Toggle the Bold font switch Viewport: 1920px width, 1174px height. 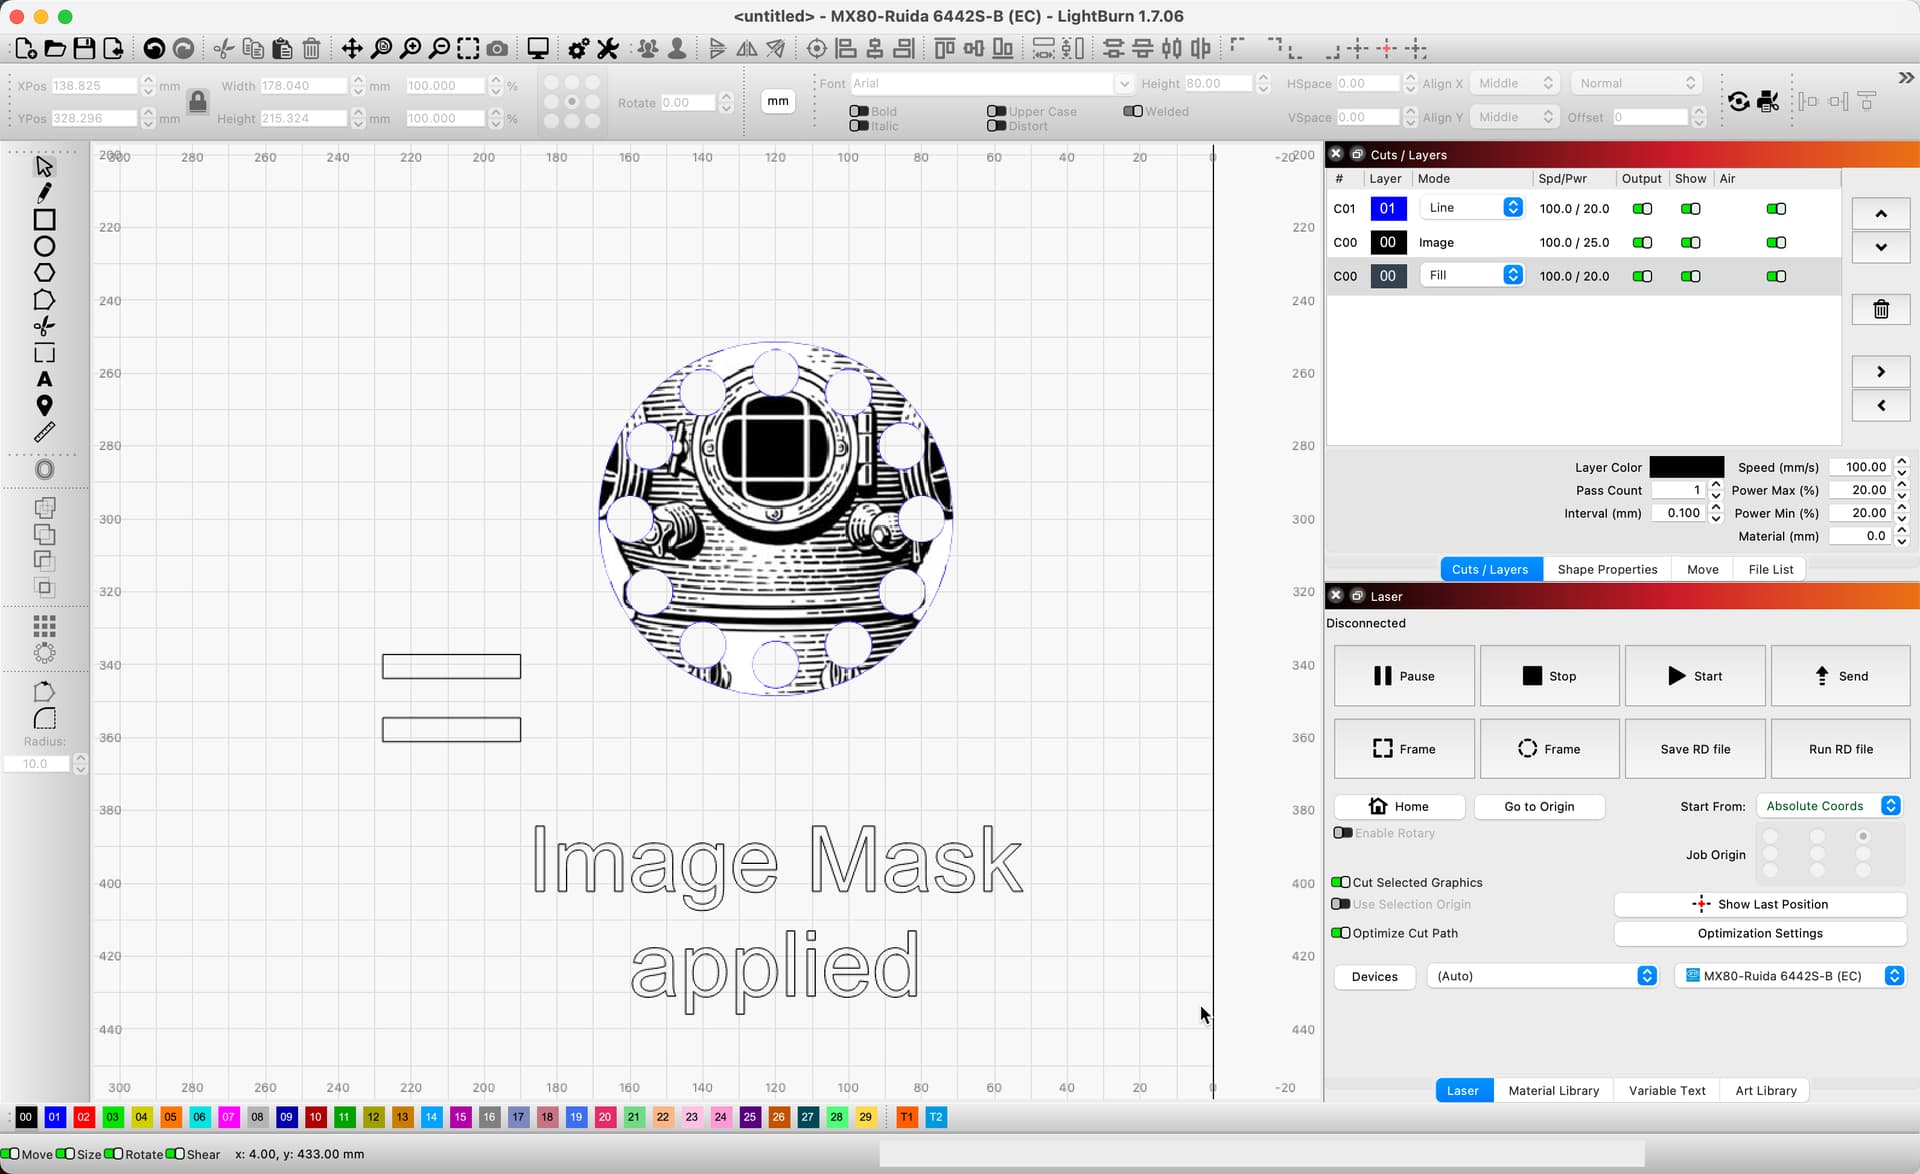pyautogui.click(x=858, y=111)
